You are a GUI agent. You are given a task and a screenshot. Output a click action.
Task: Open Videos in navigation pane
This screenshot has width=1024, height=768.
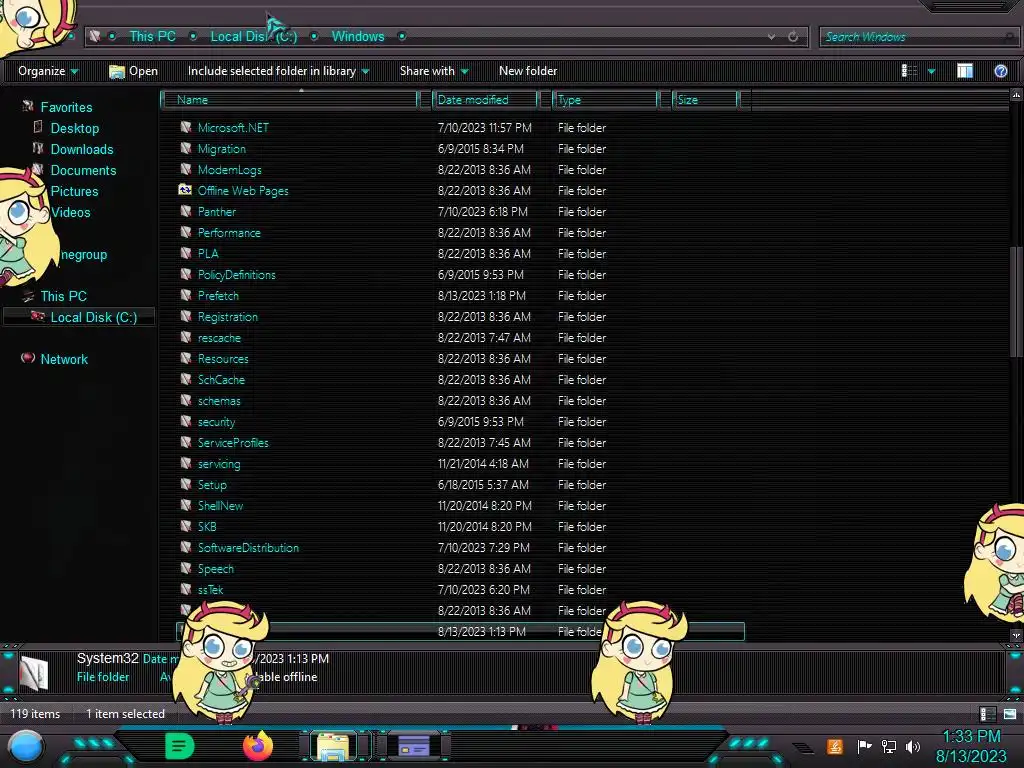(71, 212)
